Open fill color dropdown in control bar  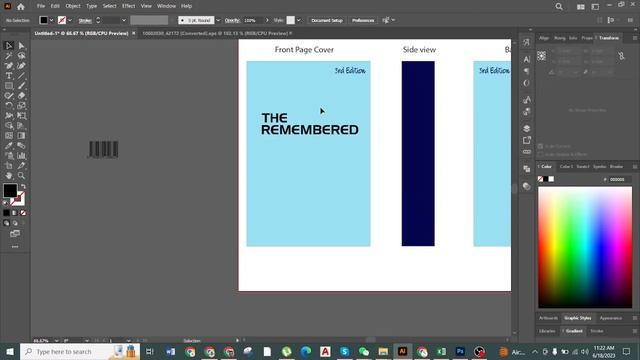[x=51, y=20]
